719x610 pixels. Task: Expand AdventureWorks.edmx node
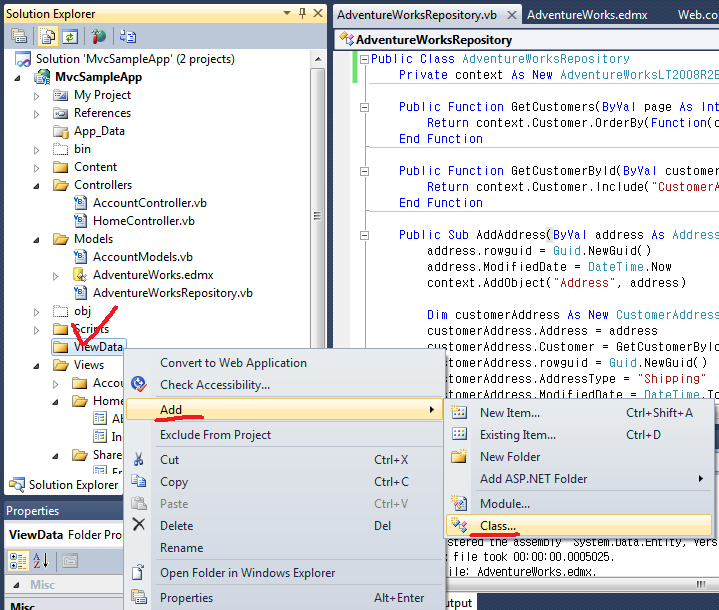(x=55, y=276)
